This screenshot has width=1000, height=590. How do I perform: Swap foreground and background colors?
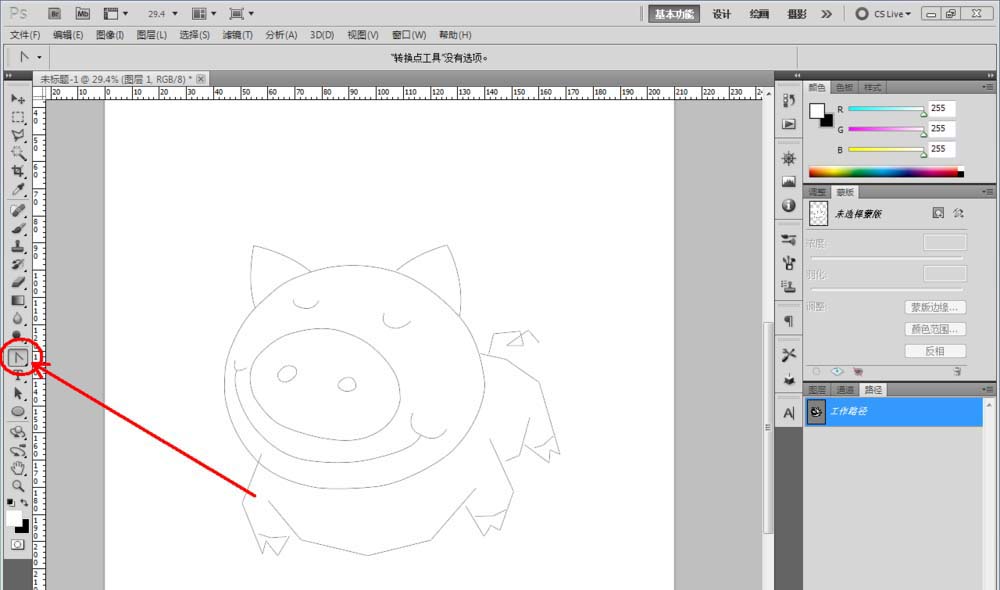24,503
